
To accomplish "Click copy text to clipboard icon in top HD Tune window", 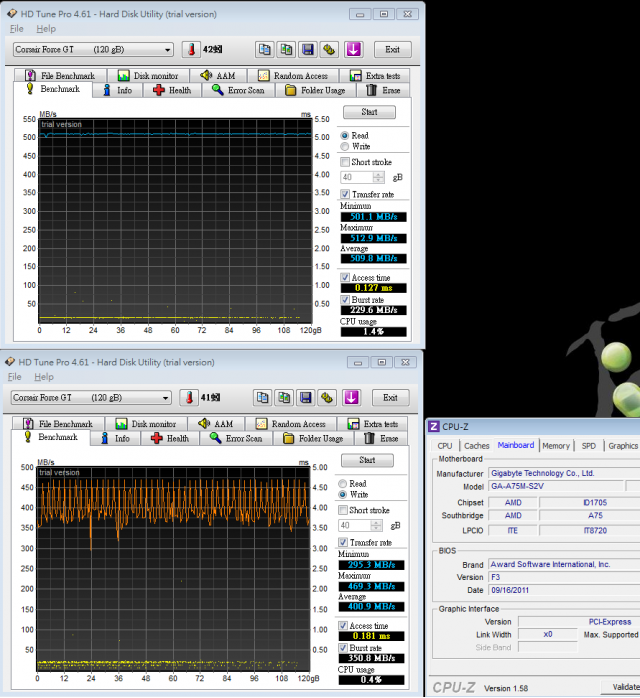I will [x=264, y=49].
